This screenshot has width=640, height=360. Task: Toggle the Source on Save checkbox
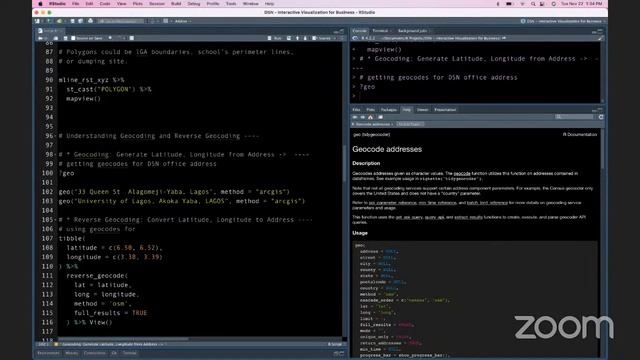click(x=73, y=38)
